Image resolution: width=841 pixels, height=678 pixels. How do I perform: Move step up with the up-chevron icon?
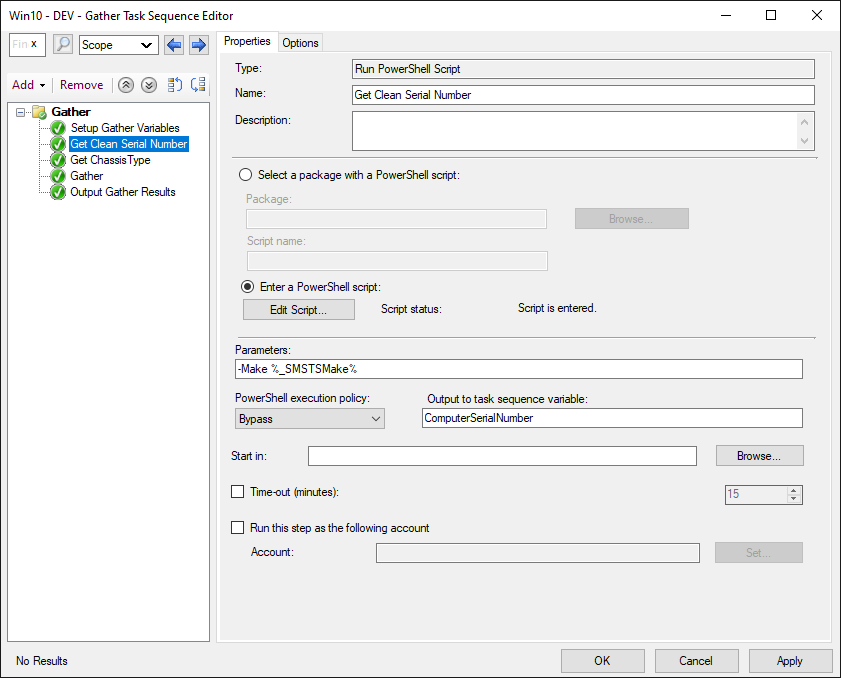pyautogui.click(x=126, y=85)
